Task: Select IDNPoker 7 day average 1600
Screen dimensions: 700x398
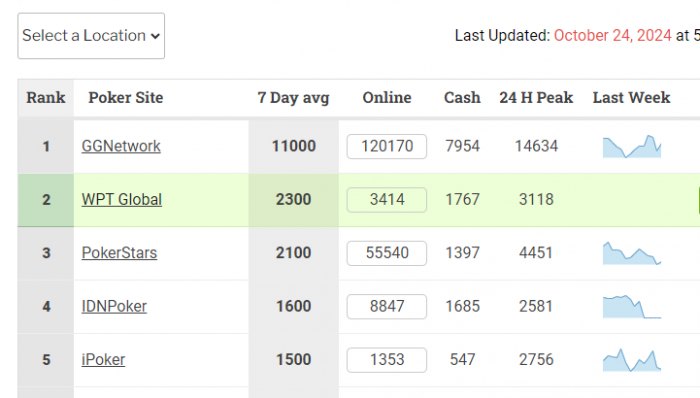Action: coord(293,306)
